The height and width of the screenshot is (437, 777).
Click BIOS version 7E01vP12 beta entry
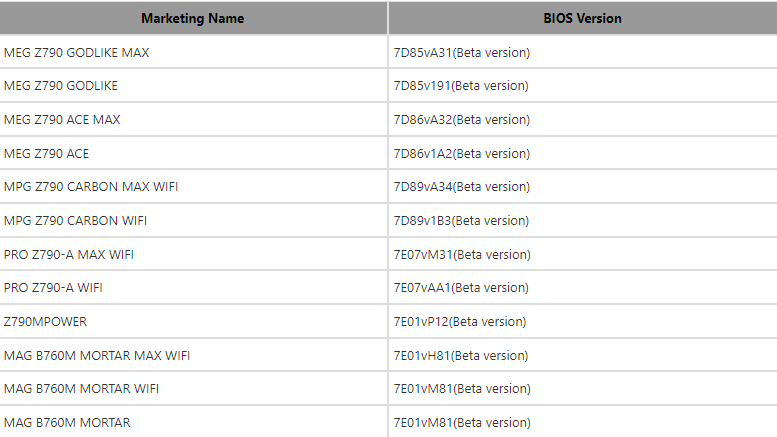(x=460, y=322)
